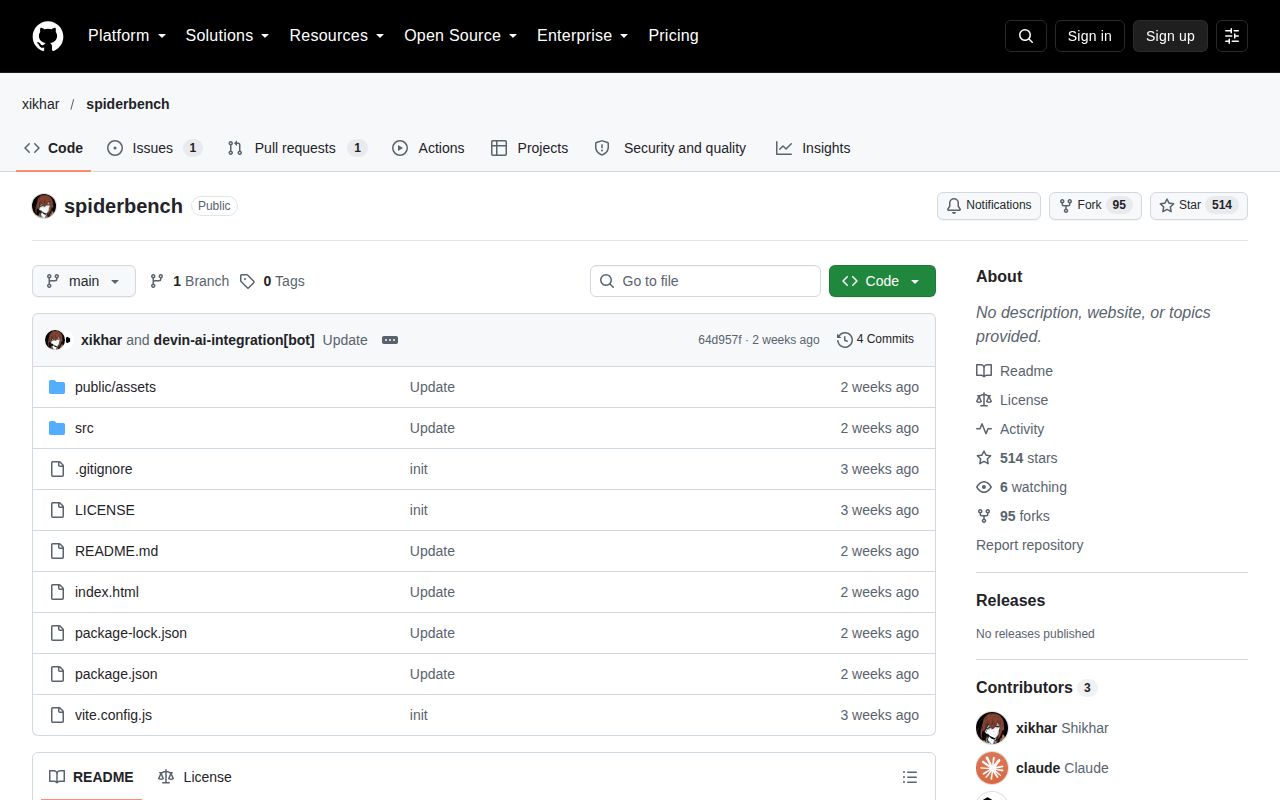Switch to the Insights tab
1280x800 pixels.
813,148
